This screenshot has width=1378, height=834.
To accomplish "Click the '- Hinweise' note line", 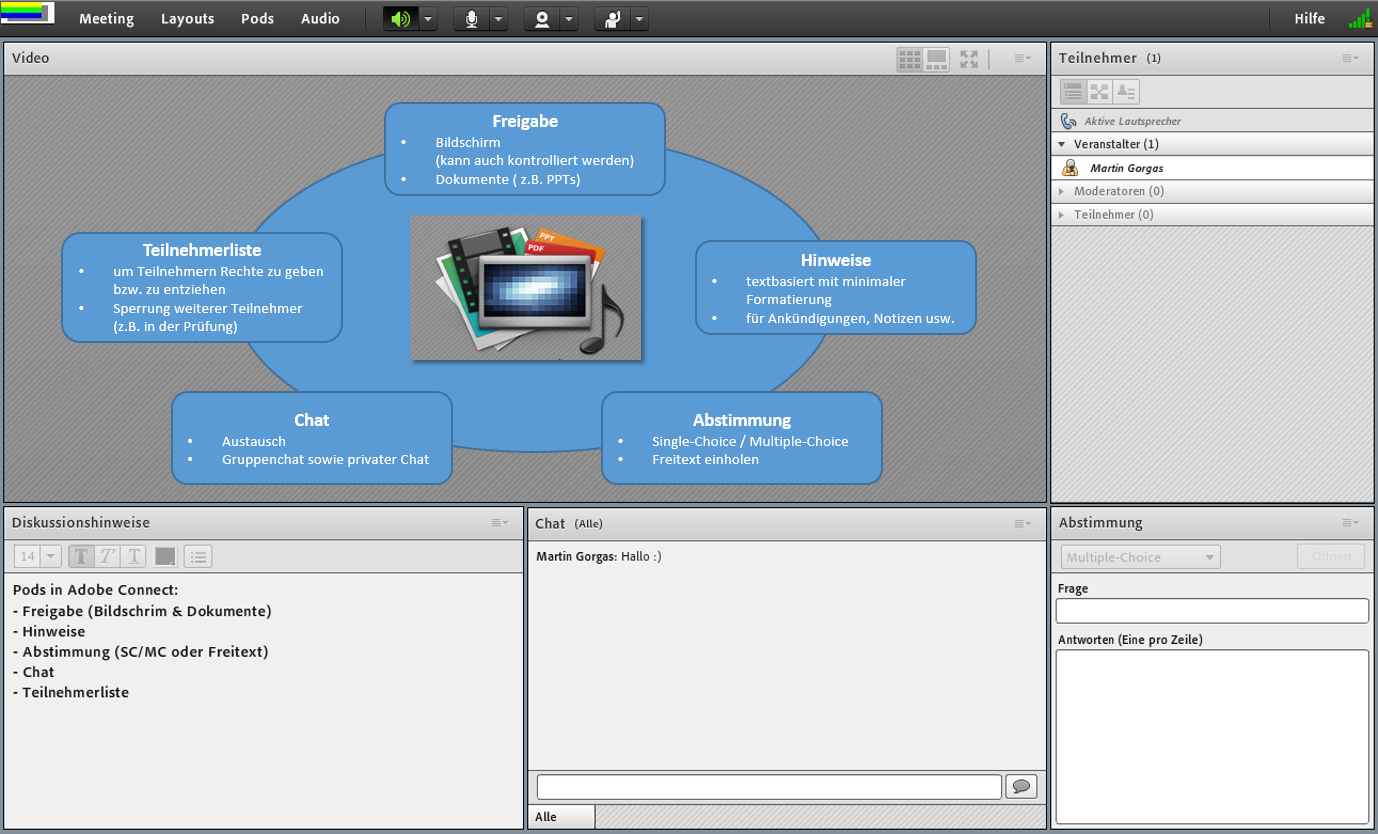I will [x=49, y=631].
